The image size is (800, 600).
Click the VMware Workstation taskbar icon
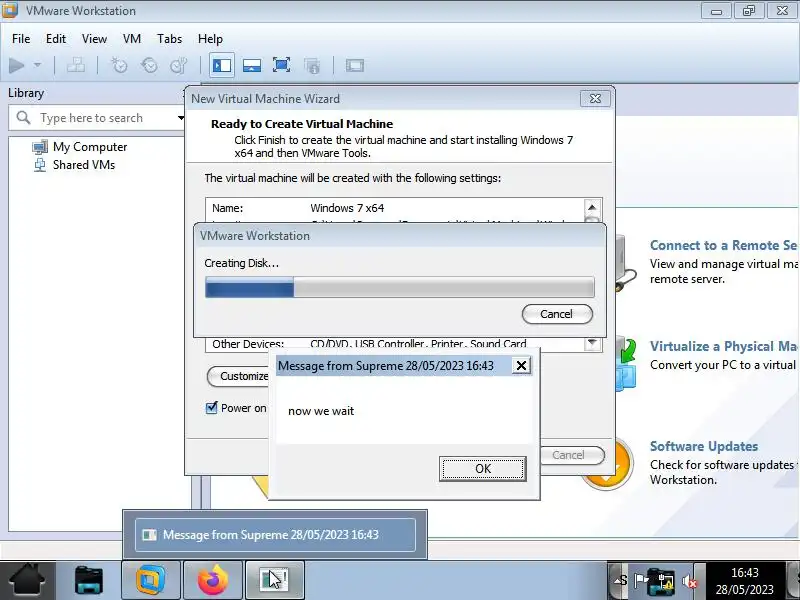(150, 580)
